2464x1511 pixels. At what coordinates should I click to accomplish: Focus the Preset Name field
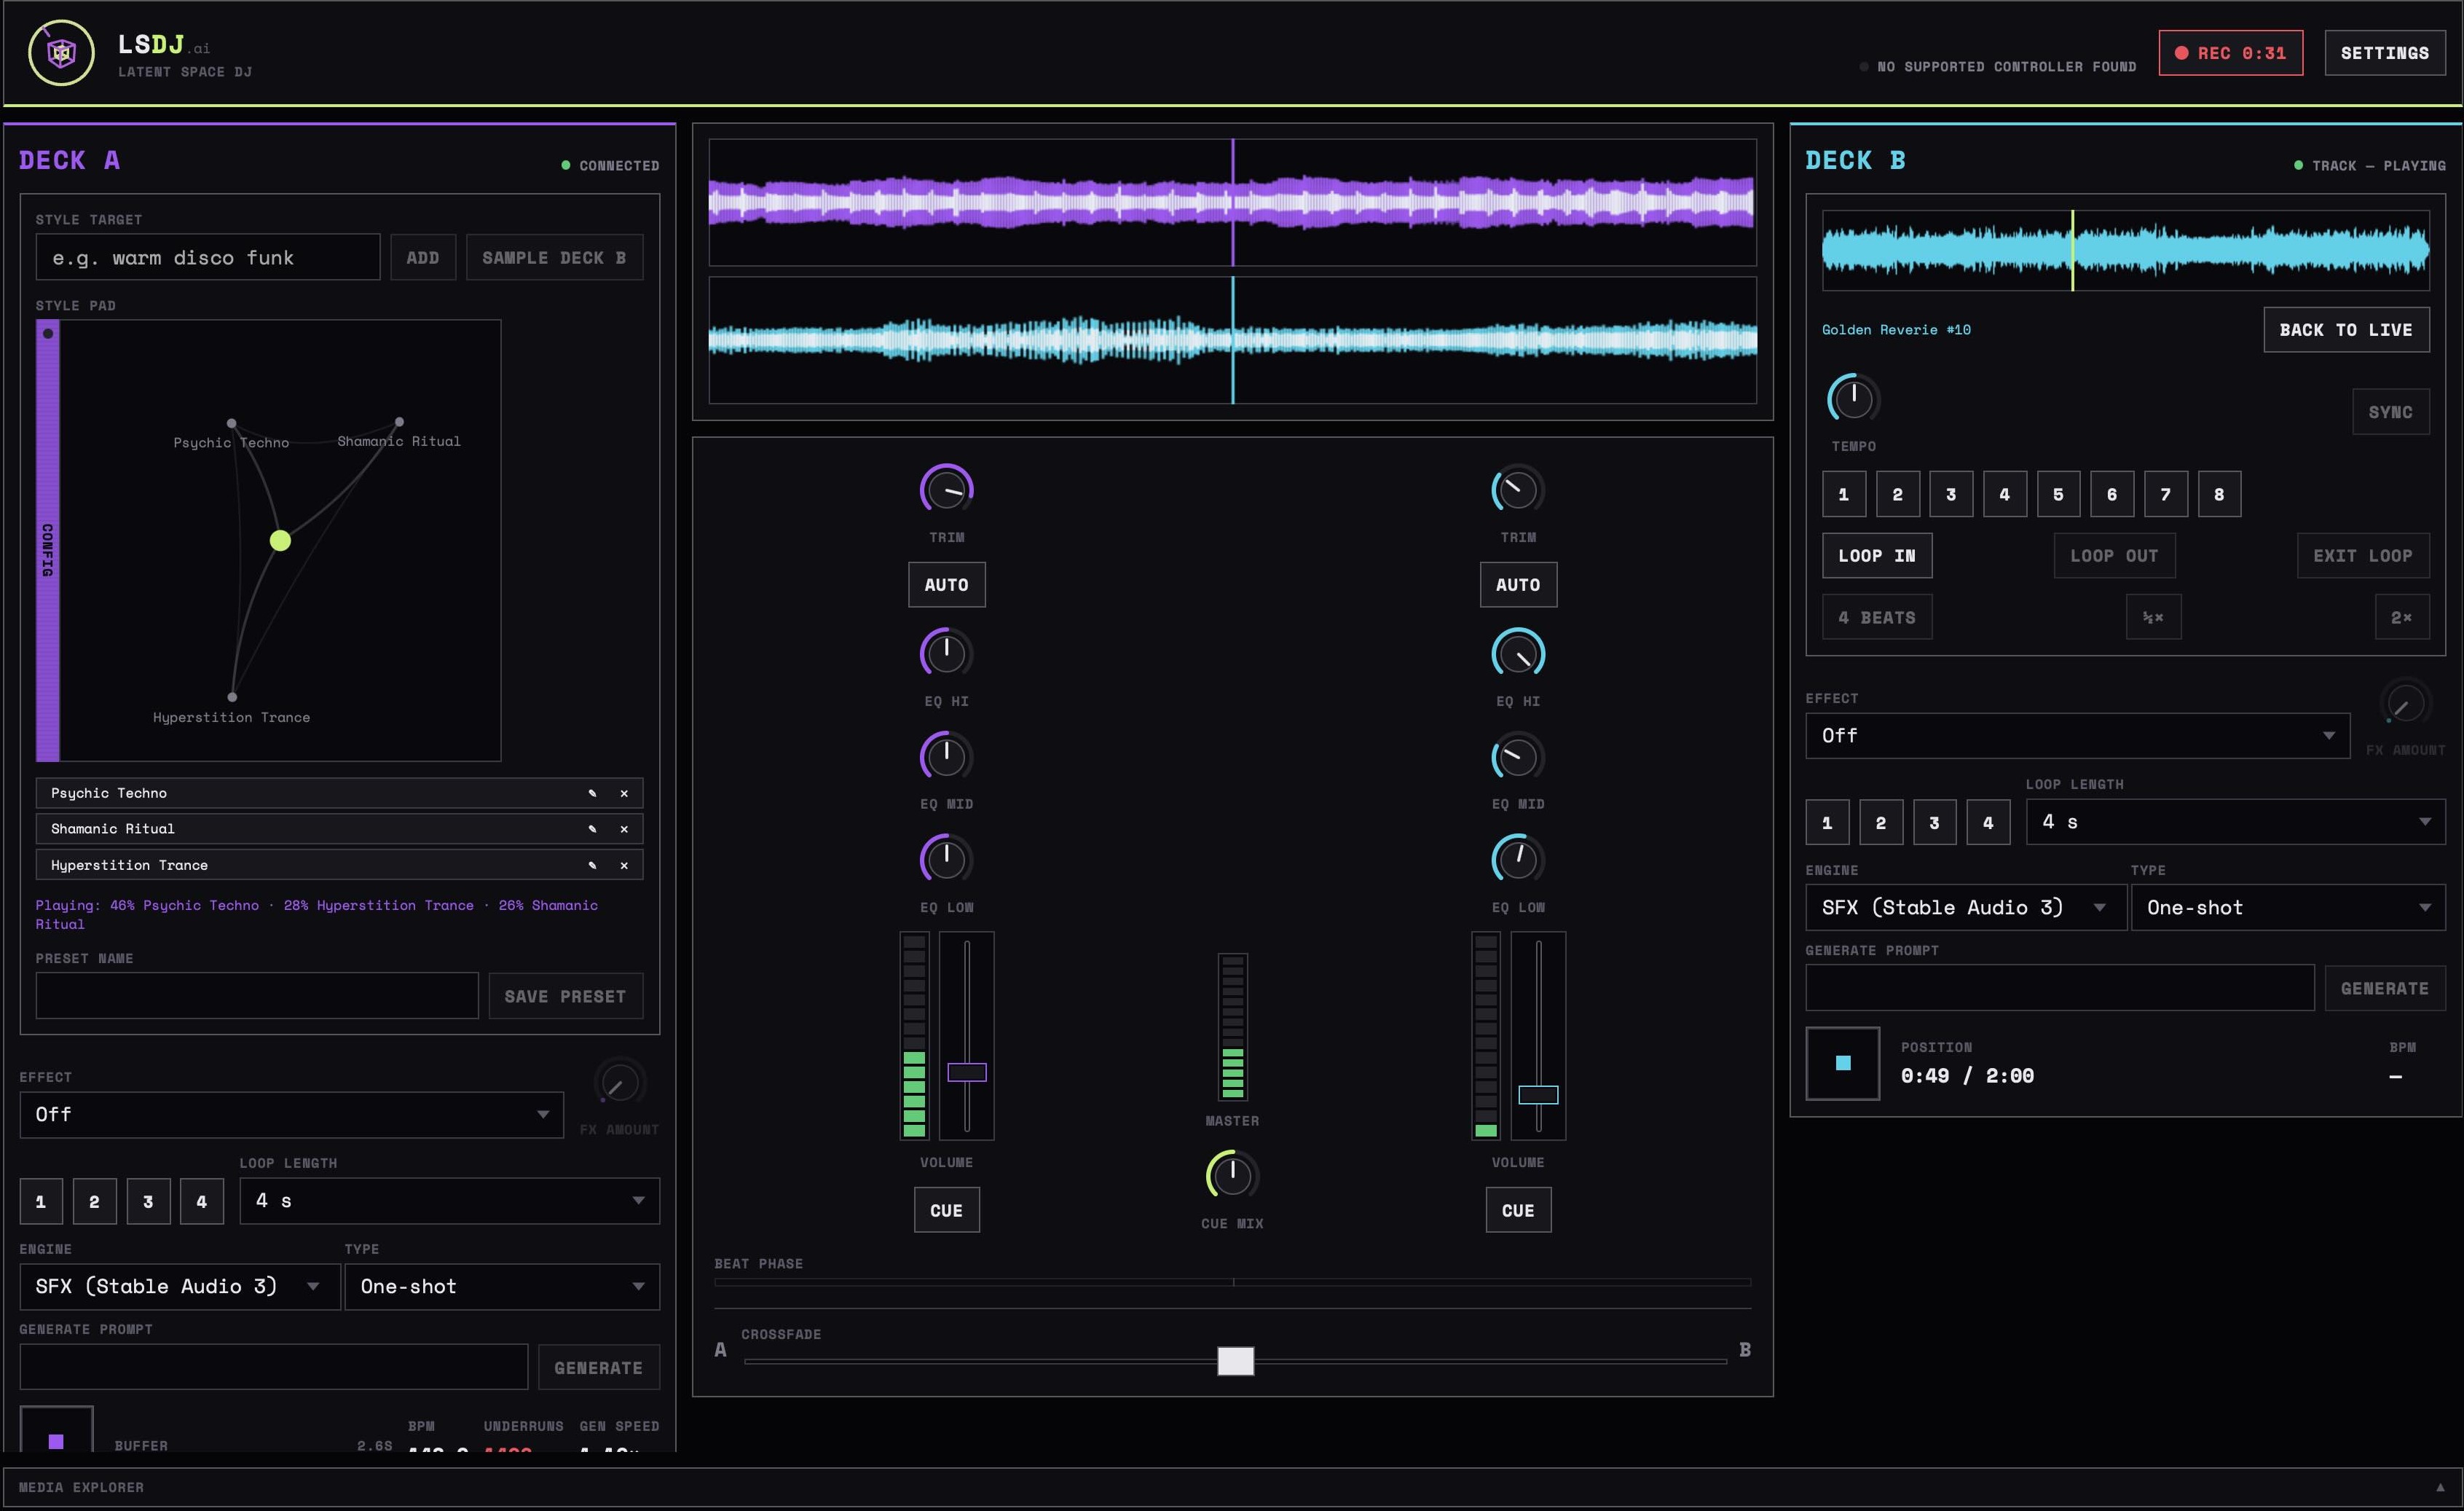click(x=257, y=997)
